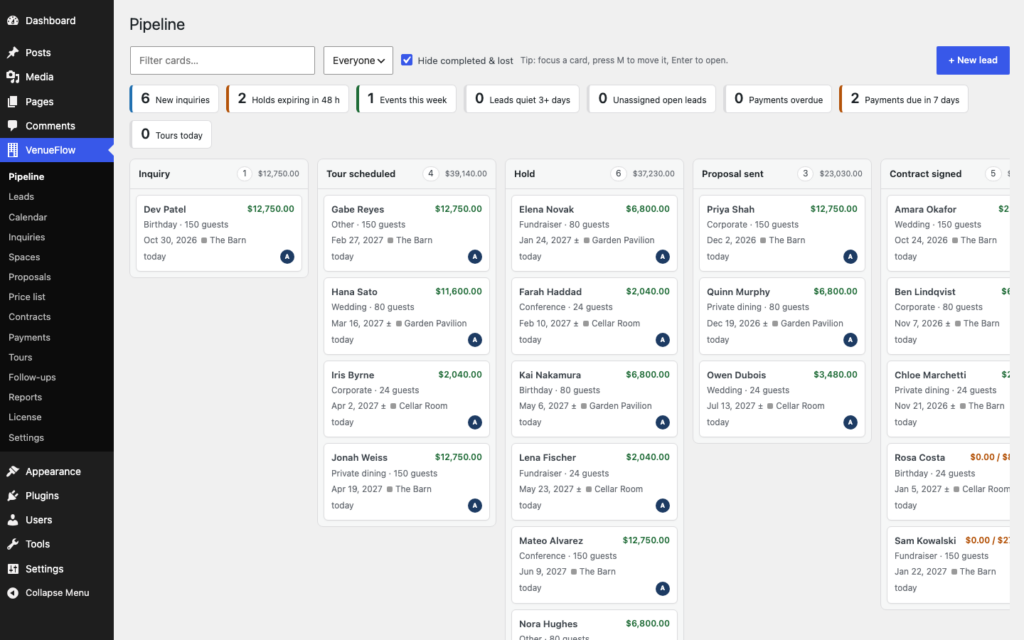This screenshot has height=640, width=1024.
Task: Open Contracts submenu item
Action: [29, 317]
